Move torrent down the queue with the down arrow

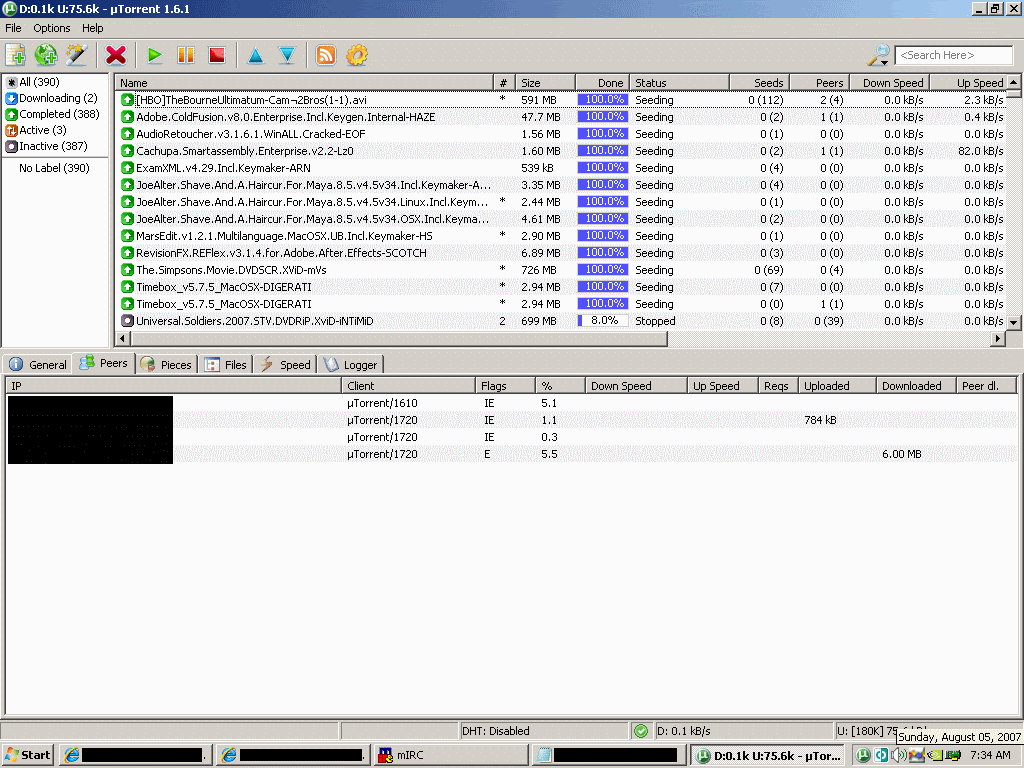click(287, 56)
